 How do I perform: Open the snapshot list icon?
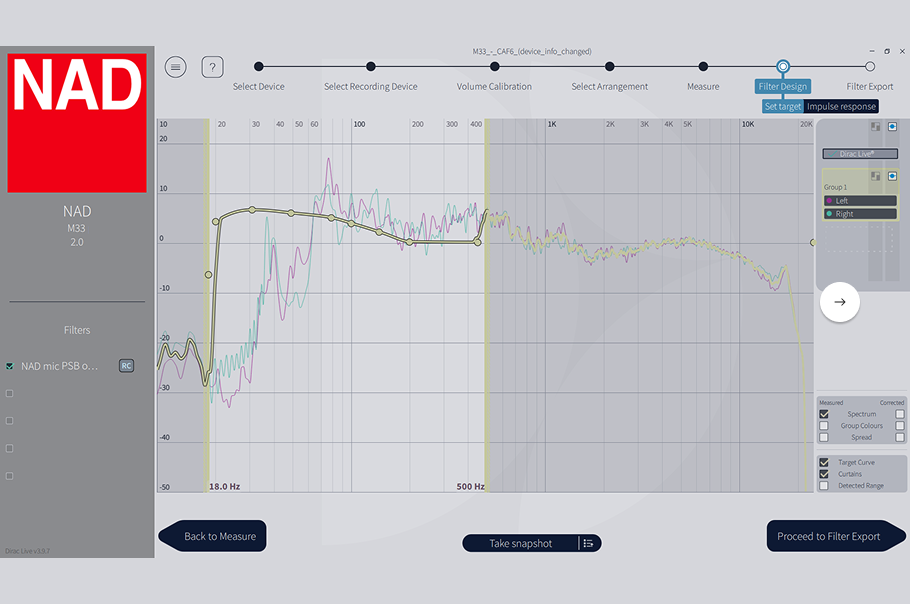(589, 543)
